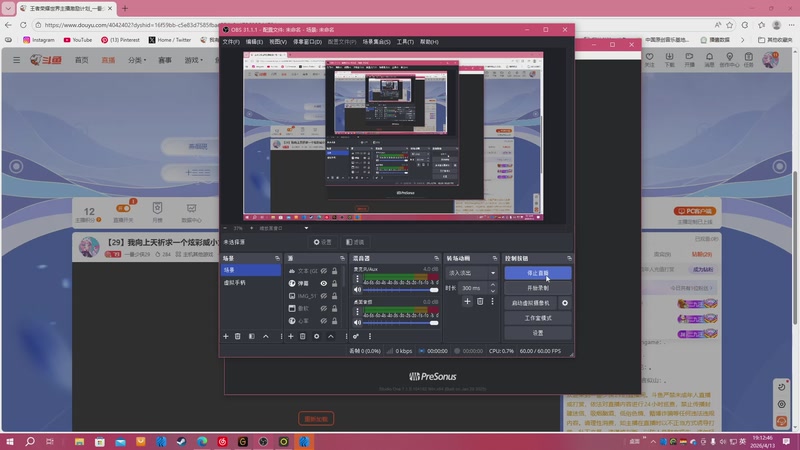The image size is (800, 450).
Task: Open Mic/Aux channel three-dot options
Action: coord(358,279)
